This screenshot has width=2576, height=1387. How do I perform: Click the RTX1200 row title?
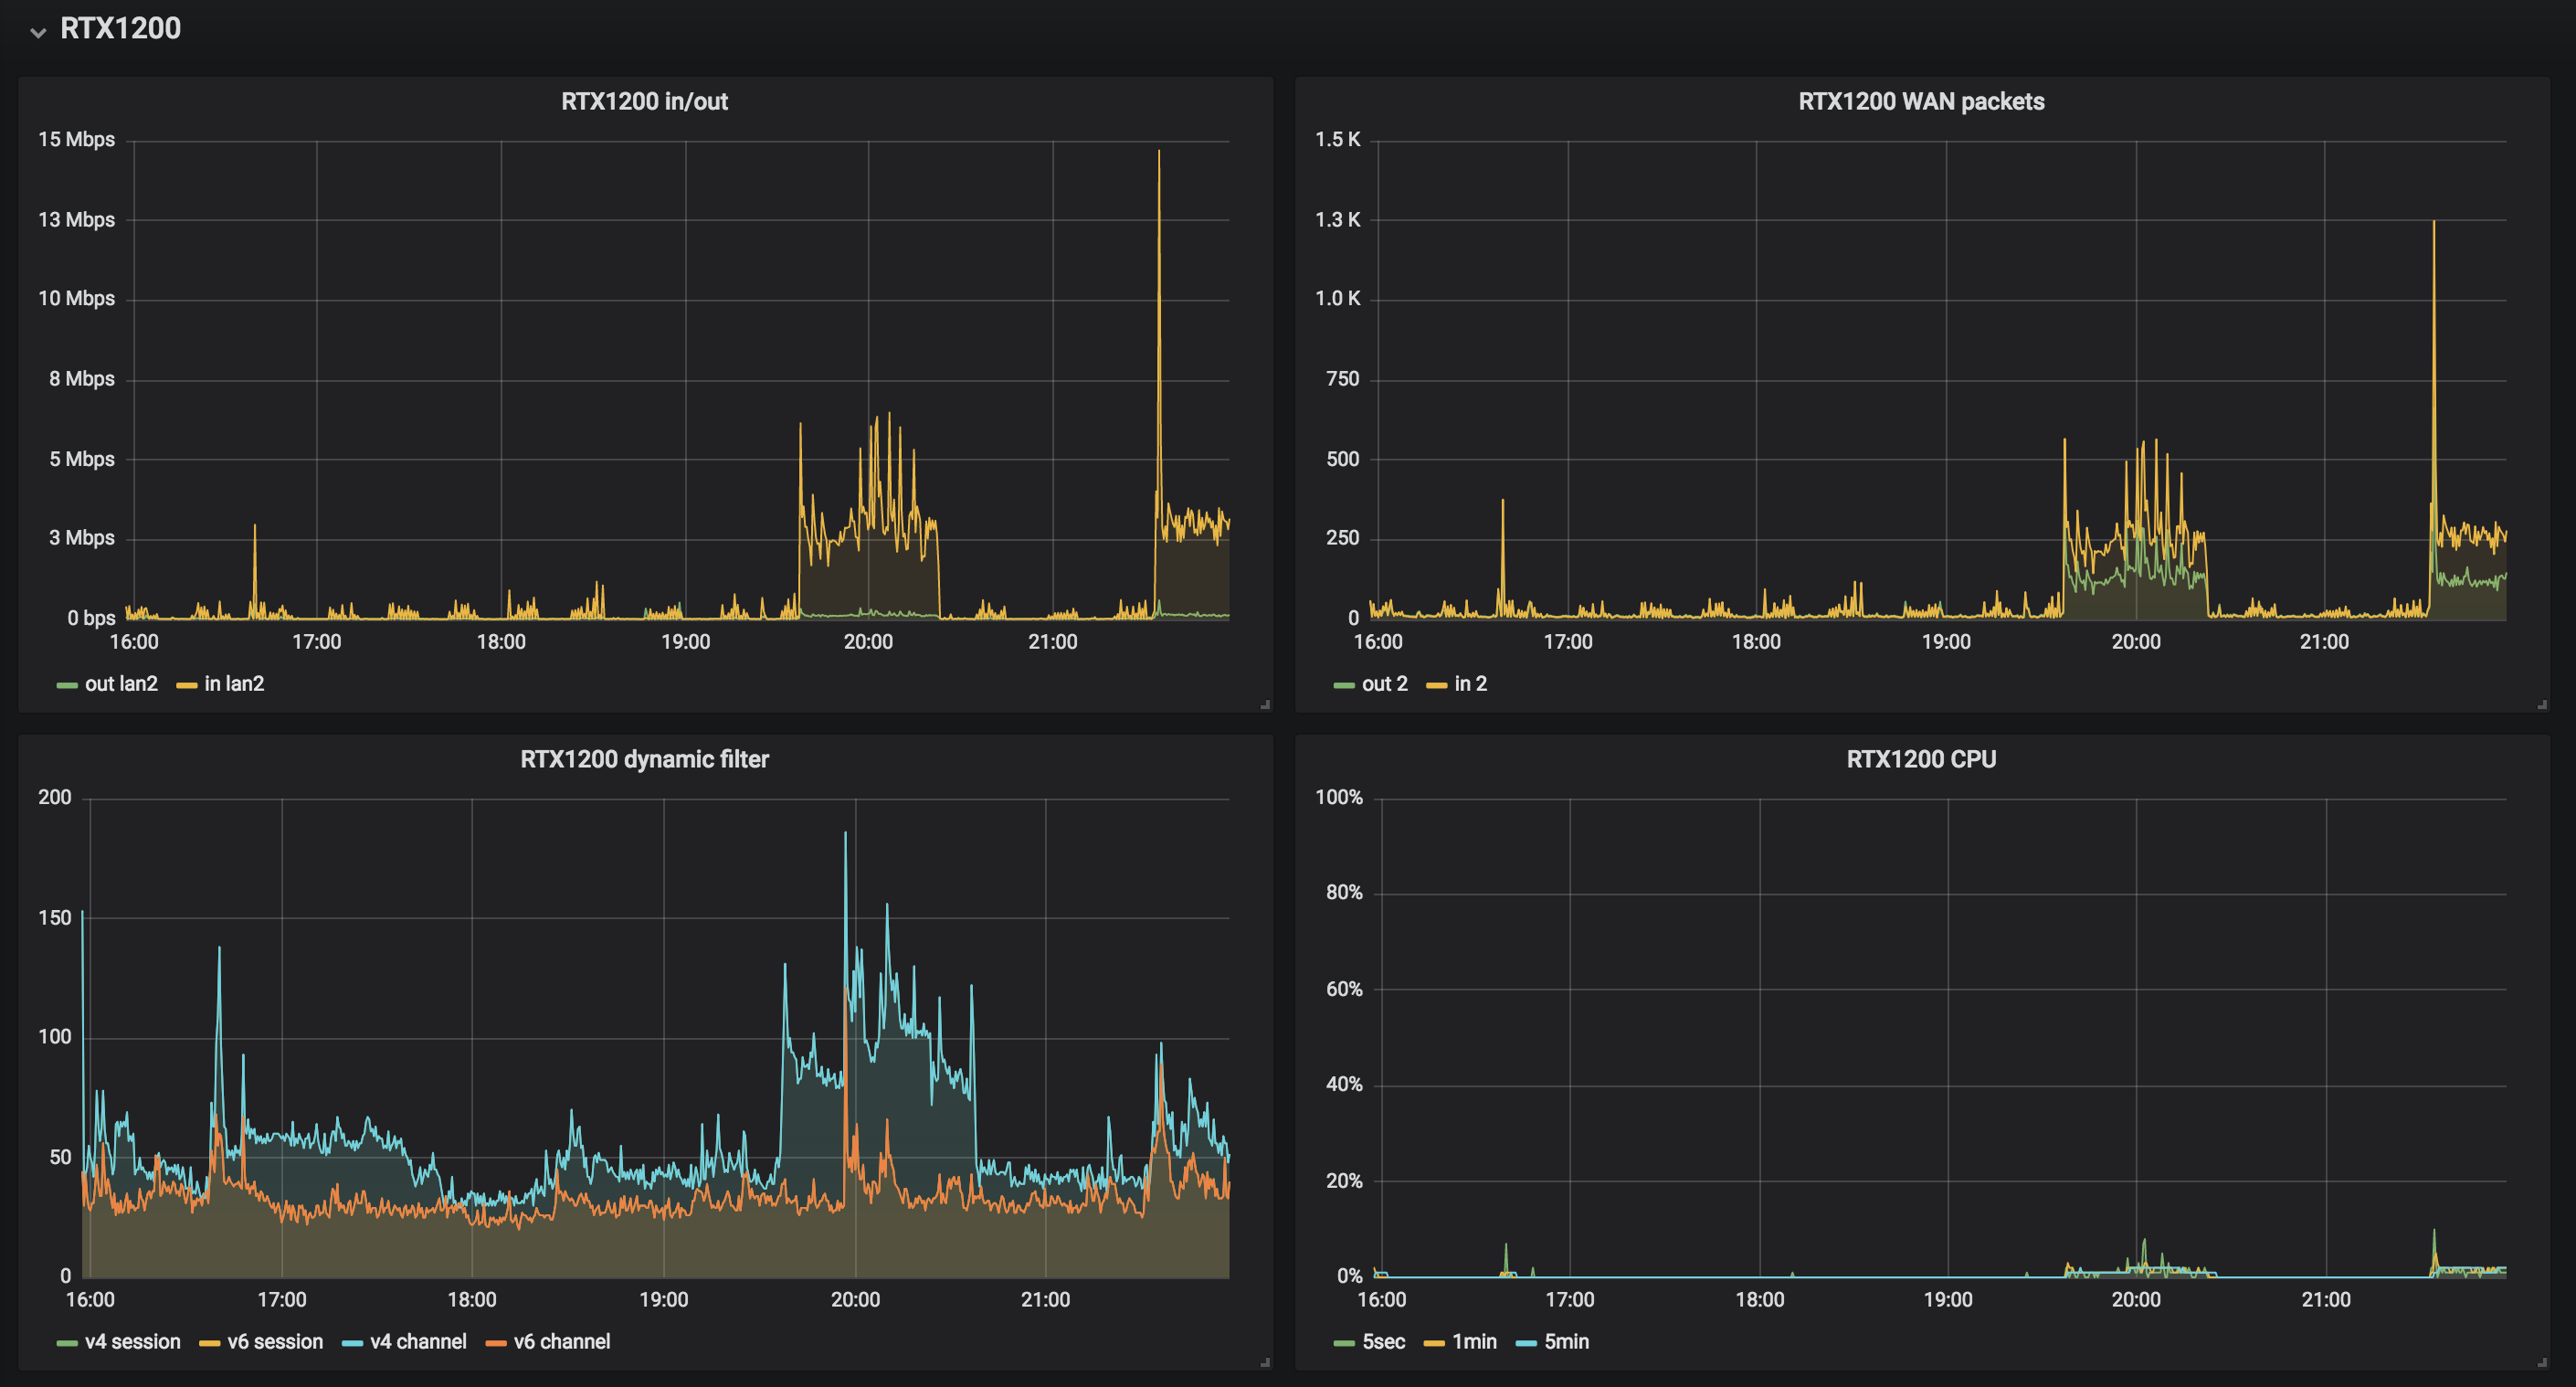[120, 29]
